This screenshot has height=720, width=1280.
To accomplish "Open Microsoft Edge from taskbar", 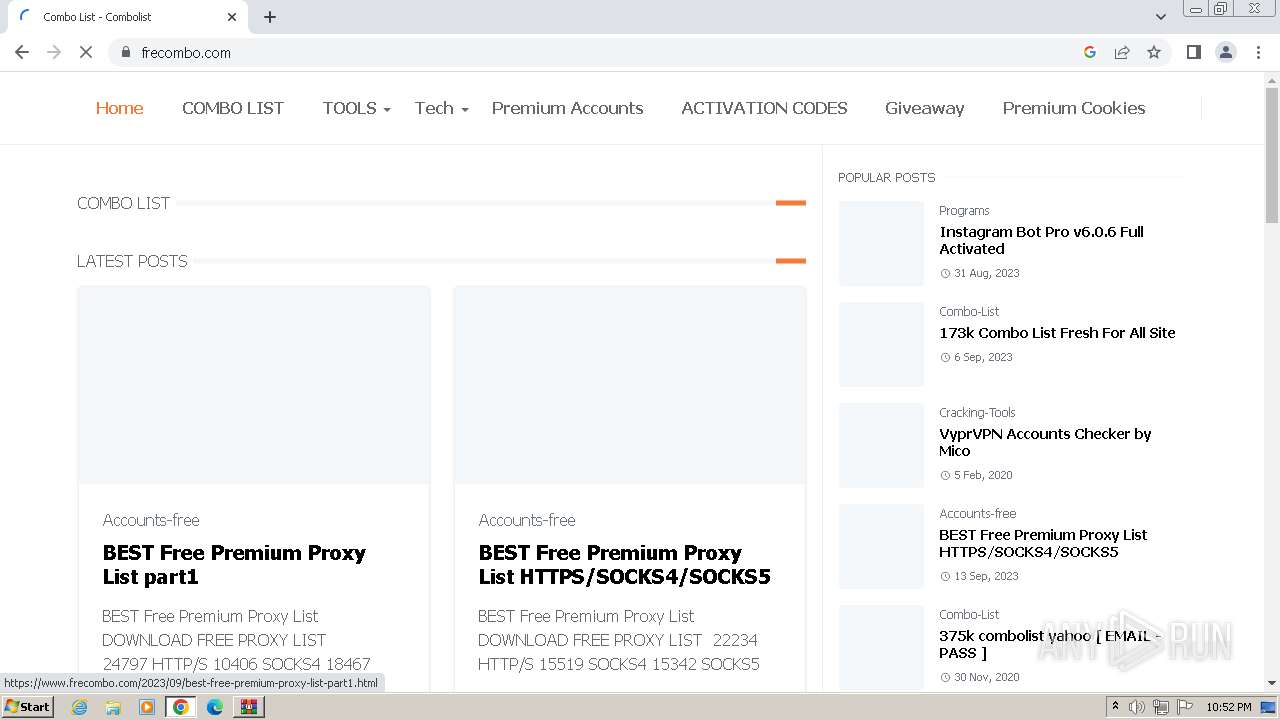I will click(x=215, y=707).
